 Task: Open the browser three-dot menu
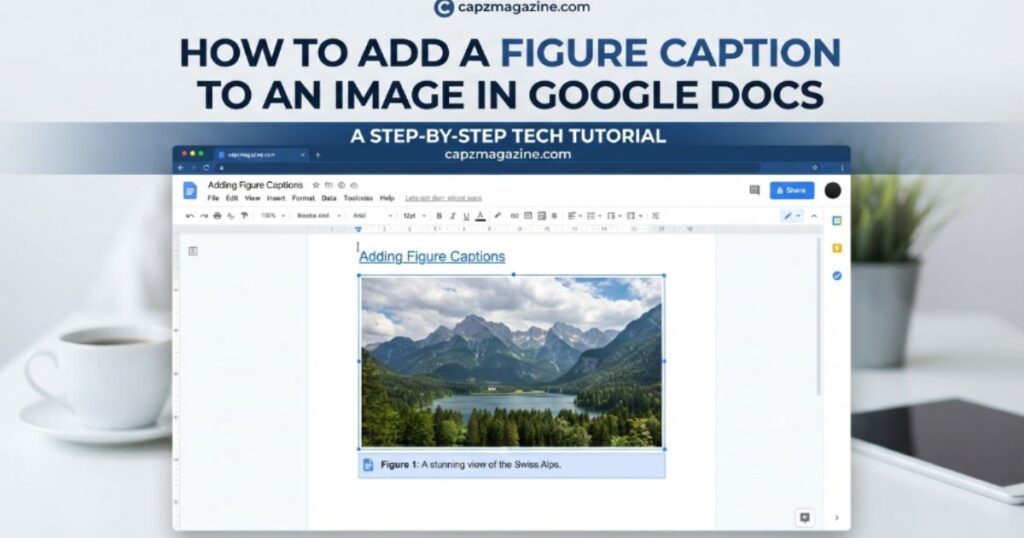coord(842,168)
